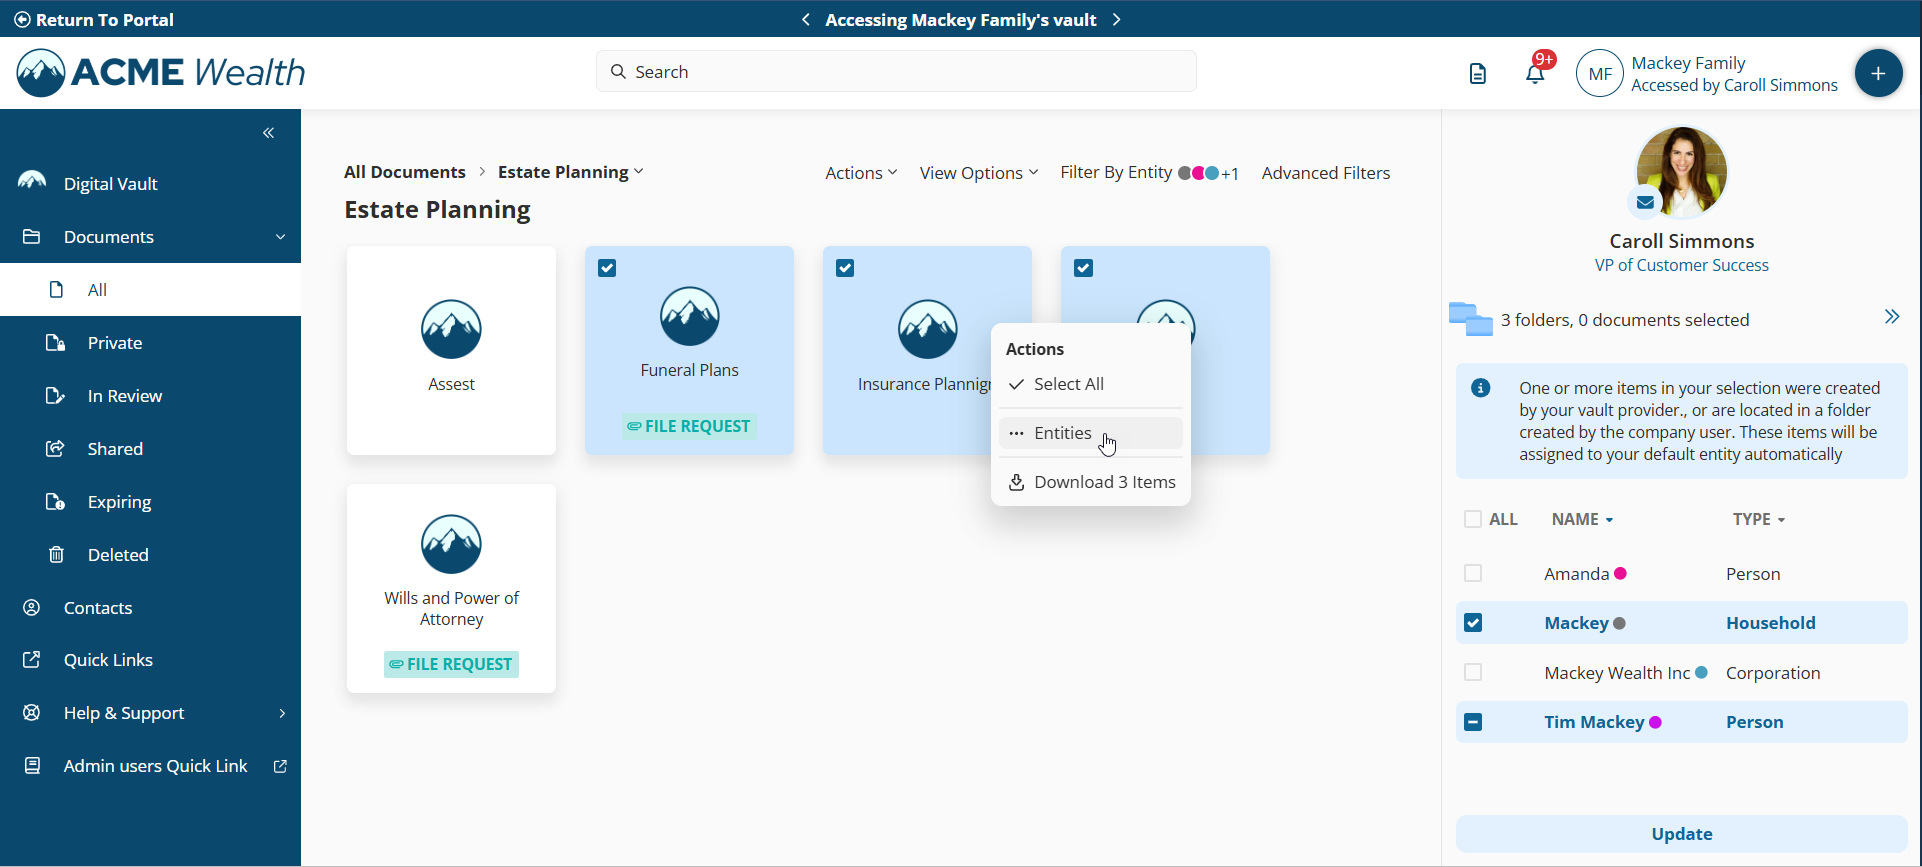
Task: Click the MF avatar circle
Action: click(1600, 73)
